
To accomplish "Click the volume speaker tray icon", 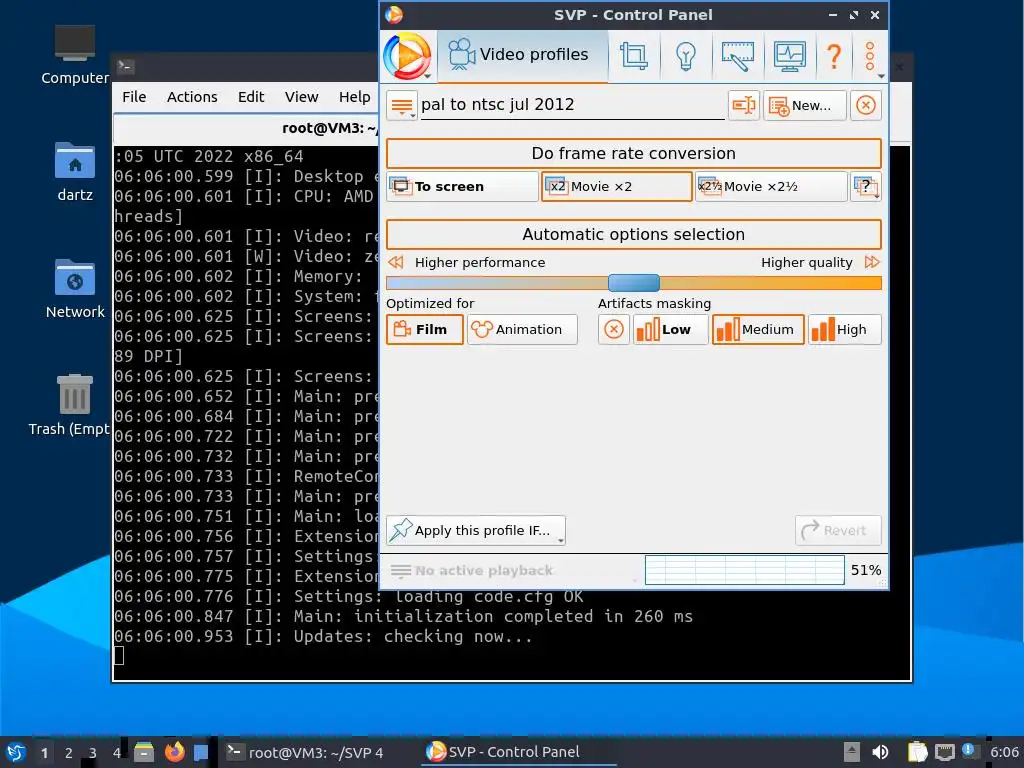I will point(880,752).
